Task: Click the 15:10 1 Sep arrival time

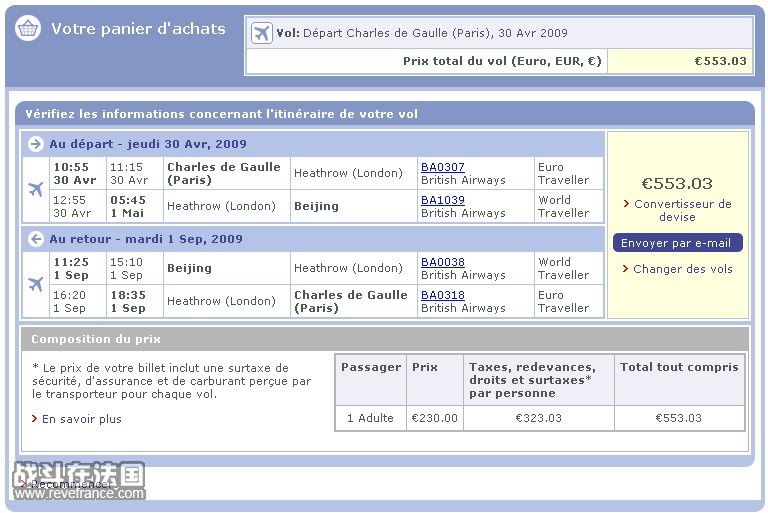Action: coord(126,269)
